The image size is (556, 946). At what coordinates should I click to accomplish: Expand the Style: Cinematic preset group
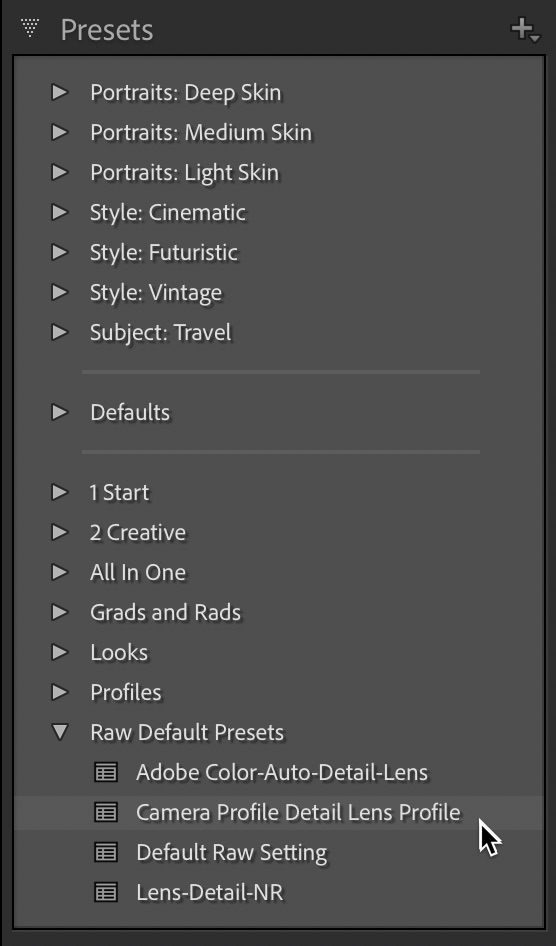tap(60, 212)
